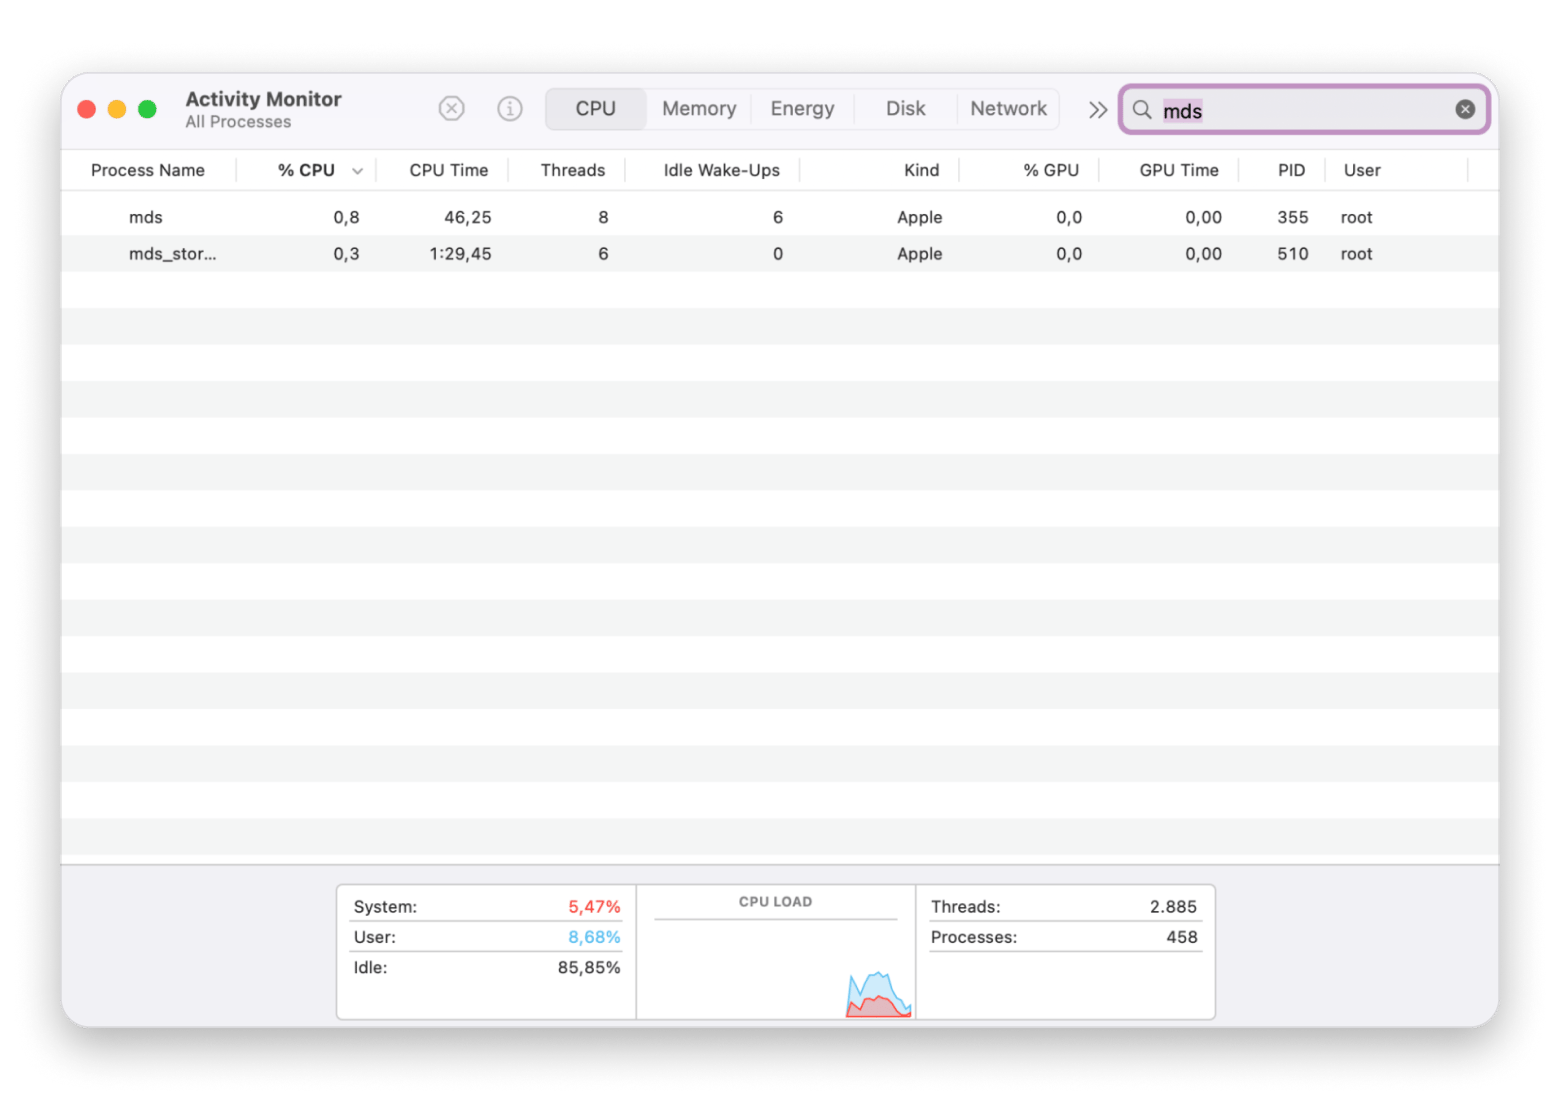Click the PID column header
Viewport: 1560px width, 1108px height.
pos(1291,171)
